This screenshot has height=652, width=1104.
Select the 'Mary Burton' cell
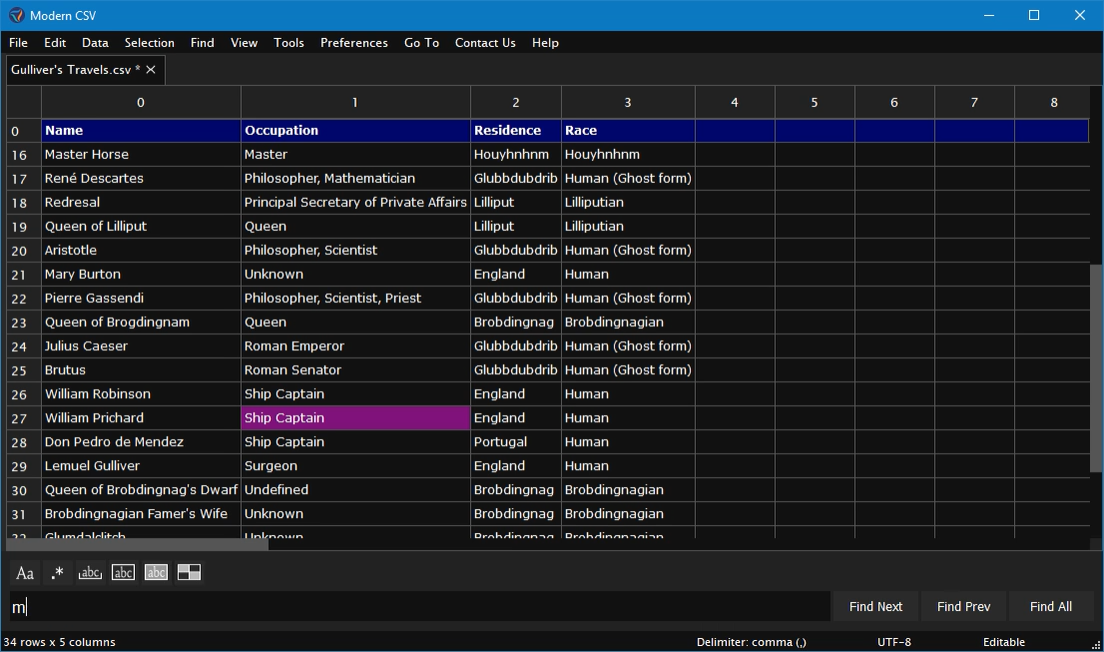141,275
